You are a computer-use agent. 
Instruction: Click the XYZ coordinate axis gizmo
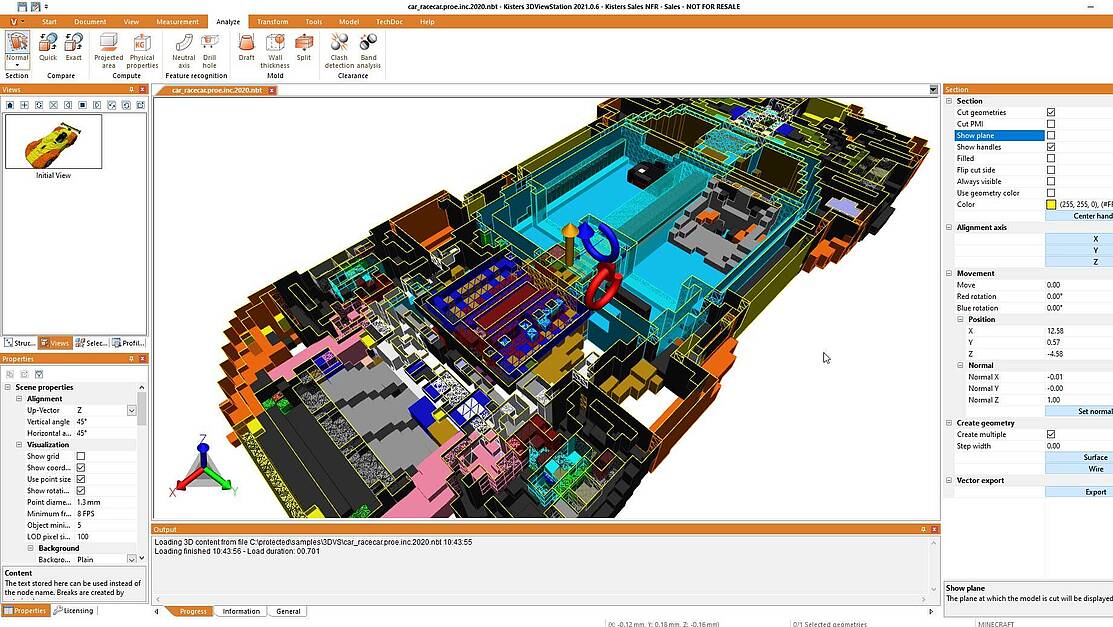(203, 466)
